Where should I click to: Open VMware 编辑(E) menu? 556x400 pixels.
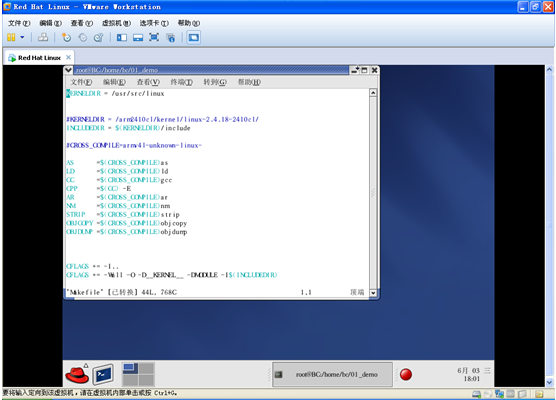[x=50, y=23]
